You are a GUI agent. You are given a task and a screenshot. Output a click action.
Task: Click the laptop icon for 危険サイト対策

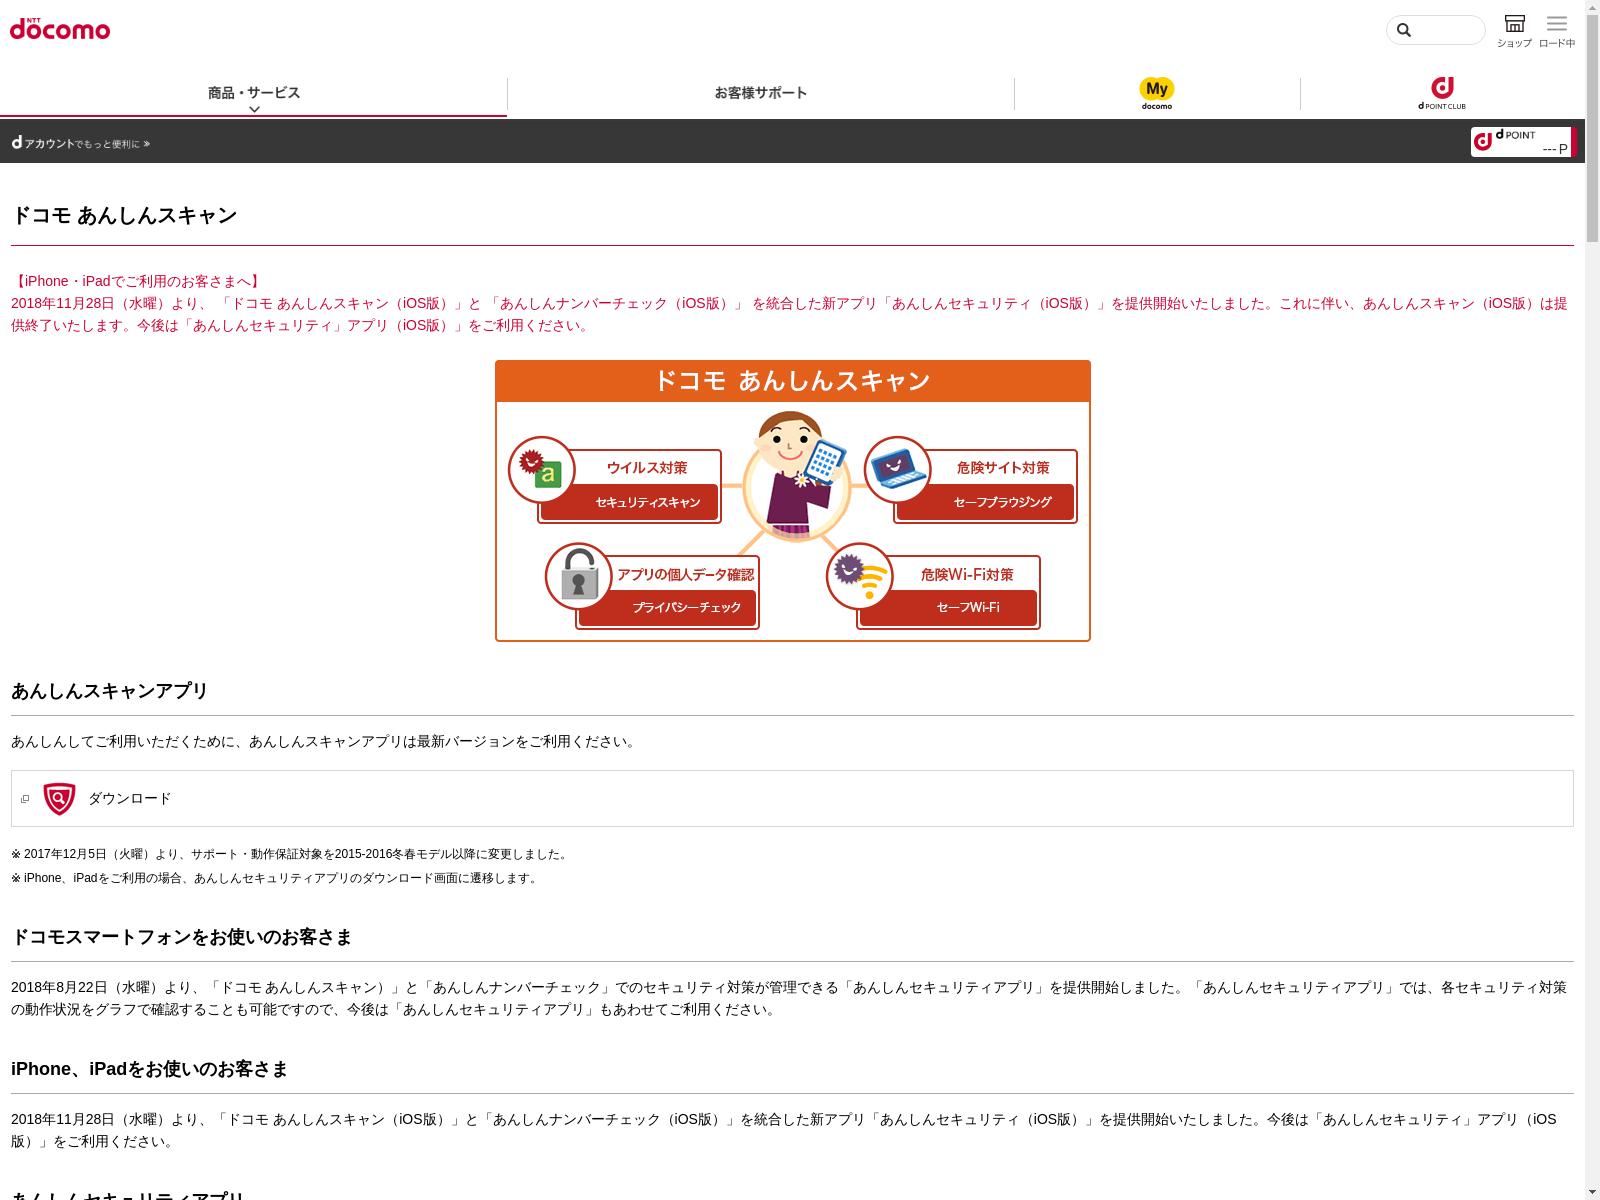pos(898,469)
